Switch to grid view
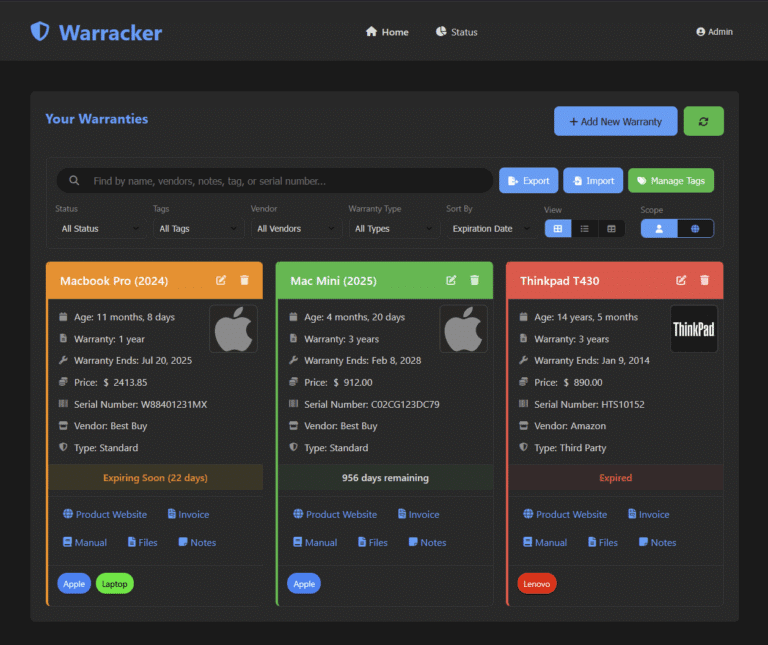 pyautogui.click(x=558, y=229)
